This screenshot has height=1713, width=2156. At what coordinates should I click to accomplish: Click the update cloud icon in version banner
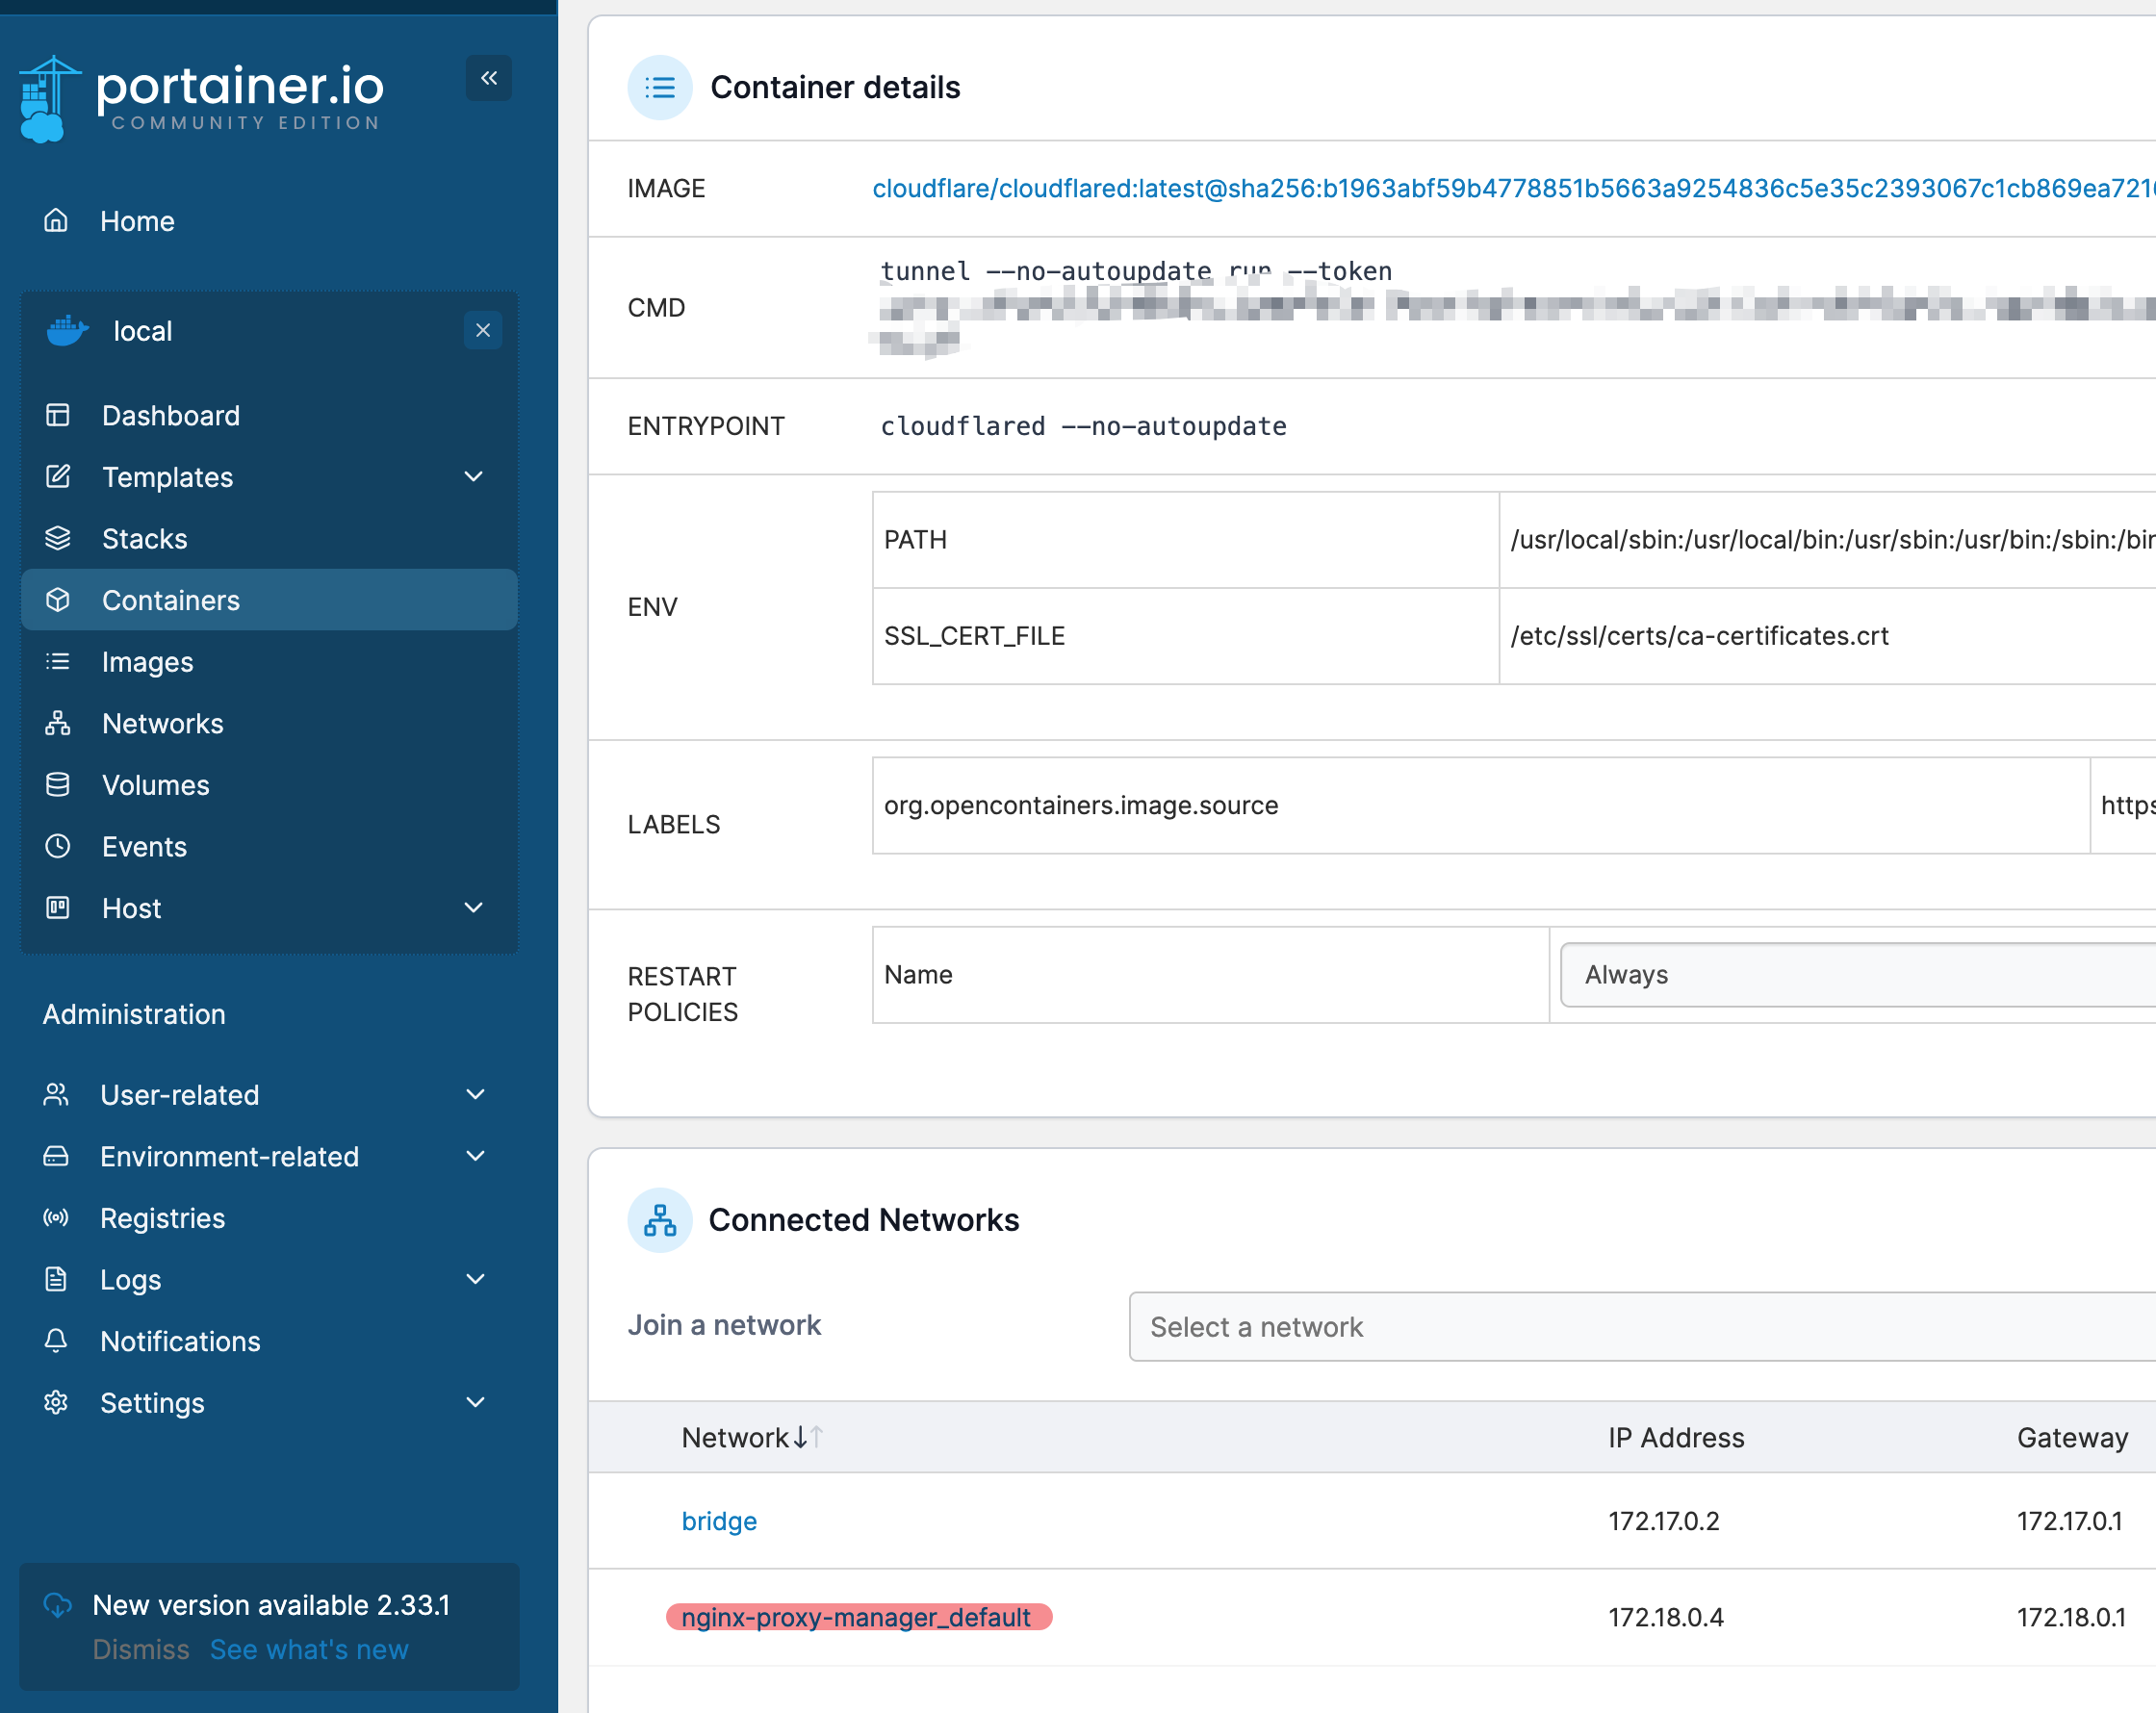(x=58, y=1605)
